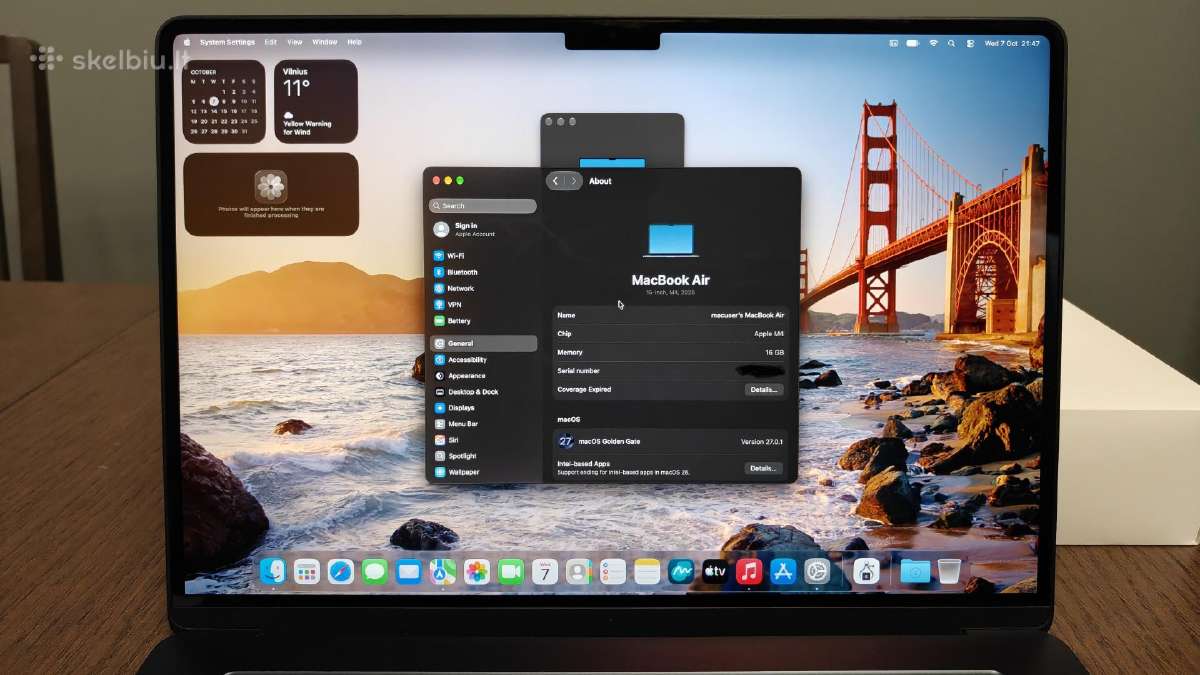Click the battery status icon in the menu bar

(913, 43)
